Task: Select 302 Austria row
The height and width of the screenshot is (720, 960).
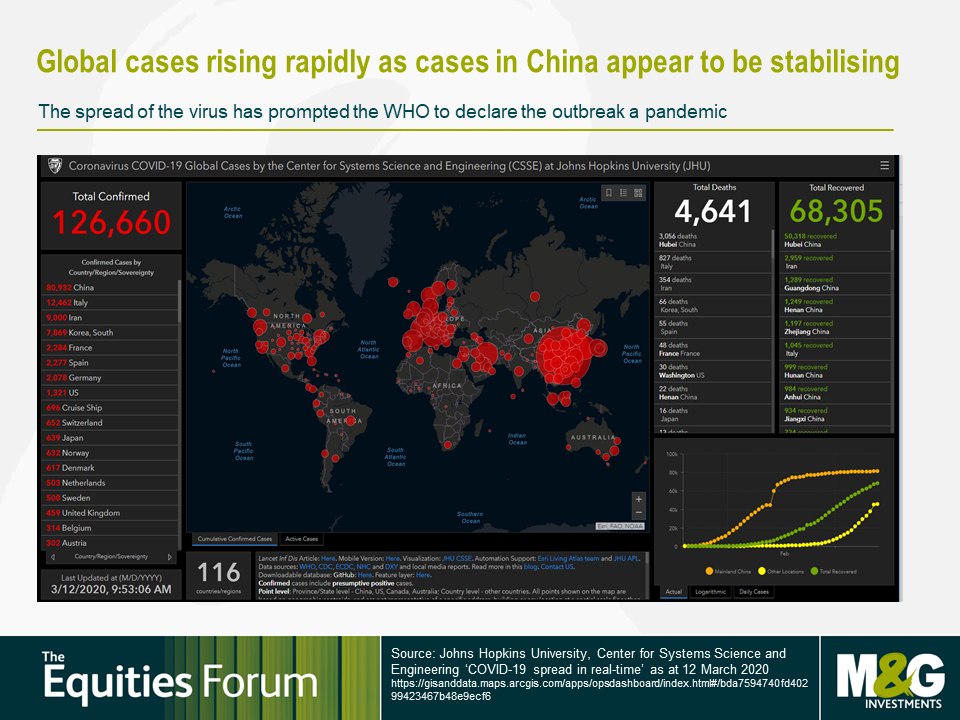Action: 110,543
